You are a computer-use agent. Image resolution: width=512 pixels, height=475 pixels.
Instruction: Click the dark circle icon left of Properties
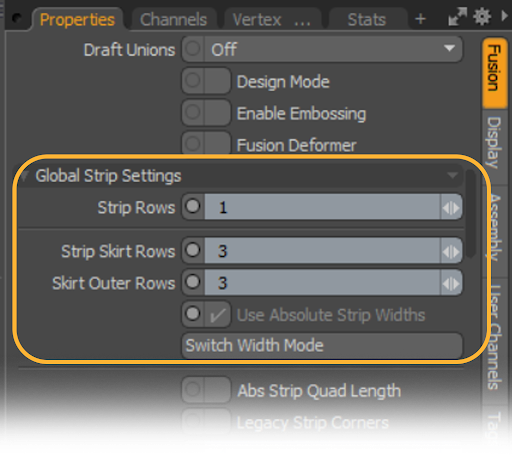[x=16, y=18]
